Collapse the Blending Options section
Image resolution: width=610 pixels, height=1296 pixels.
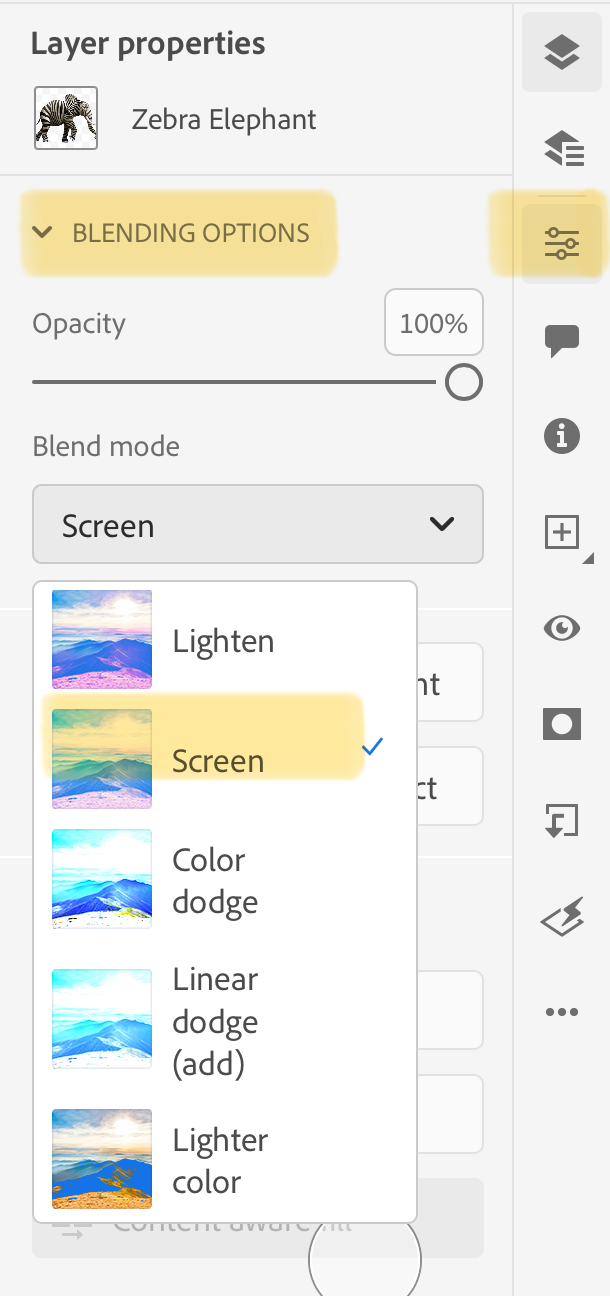point(42,232)
